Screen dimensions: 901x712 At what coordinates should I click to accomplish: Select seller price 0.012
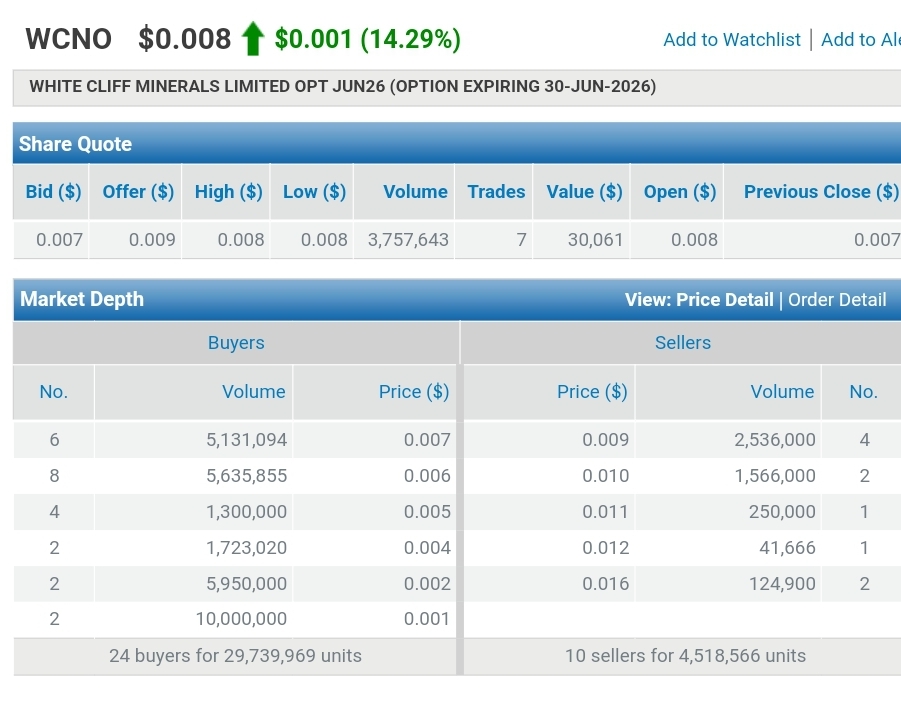tap(606, 548)
